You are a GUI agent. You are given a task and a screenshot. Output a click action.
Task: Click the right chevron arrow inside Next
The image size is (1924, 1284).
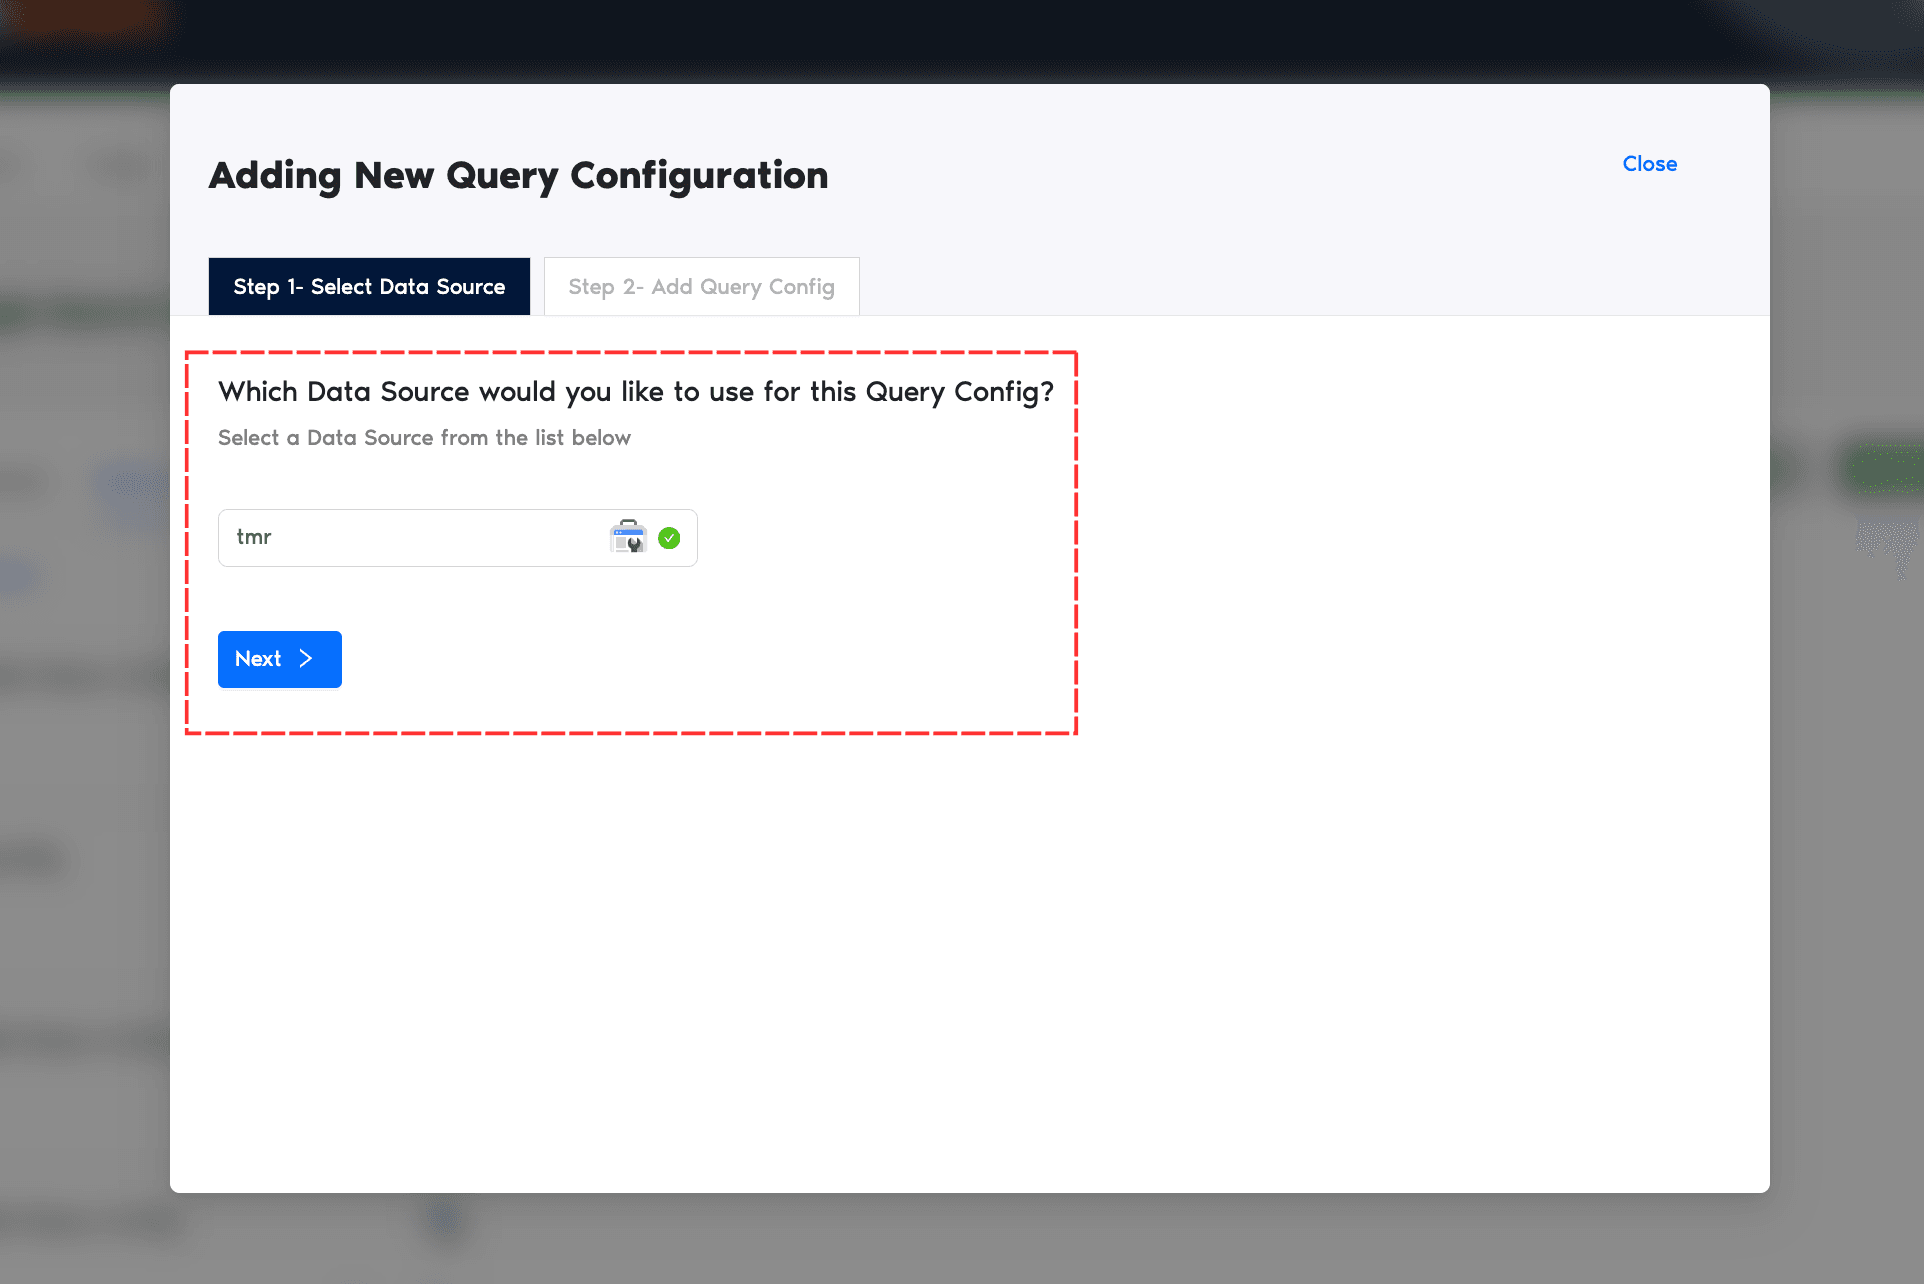[x=306, y=659]
